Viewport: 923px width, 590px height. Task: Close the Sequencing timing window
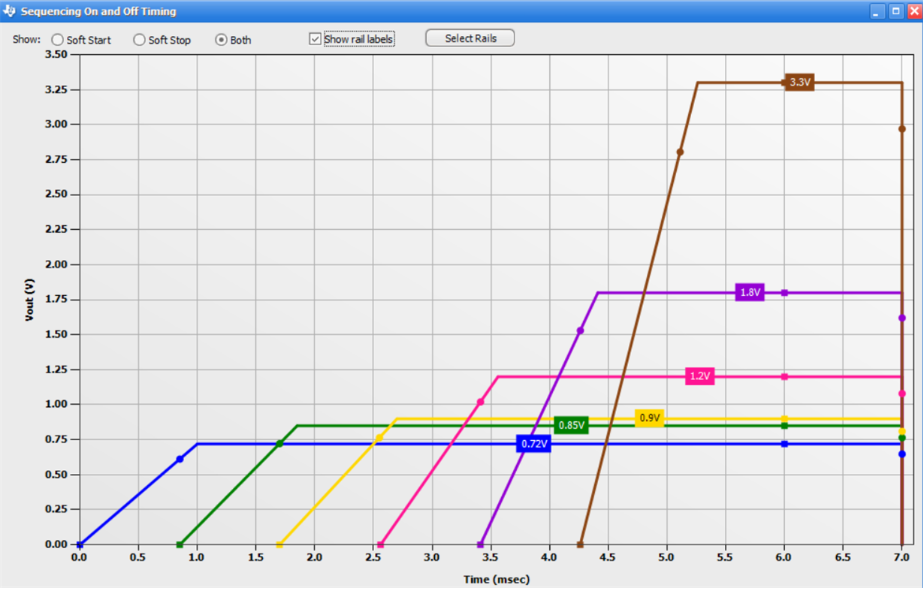pyautogui.click(x=915, y=11)
